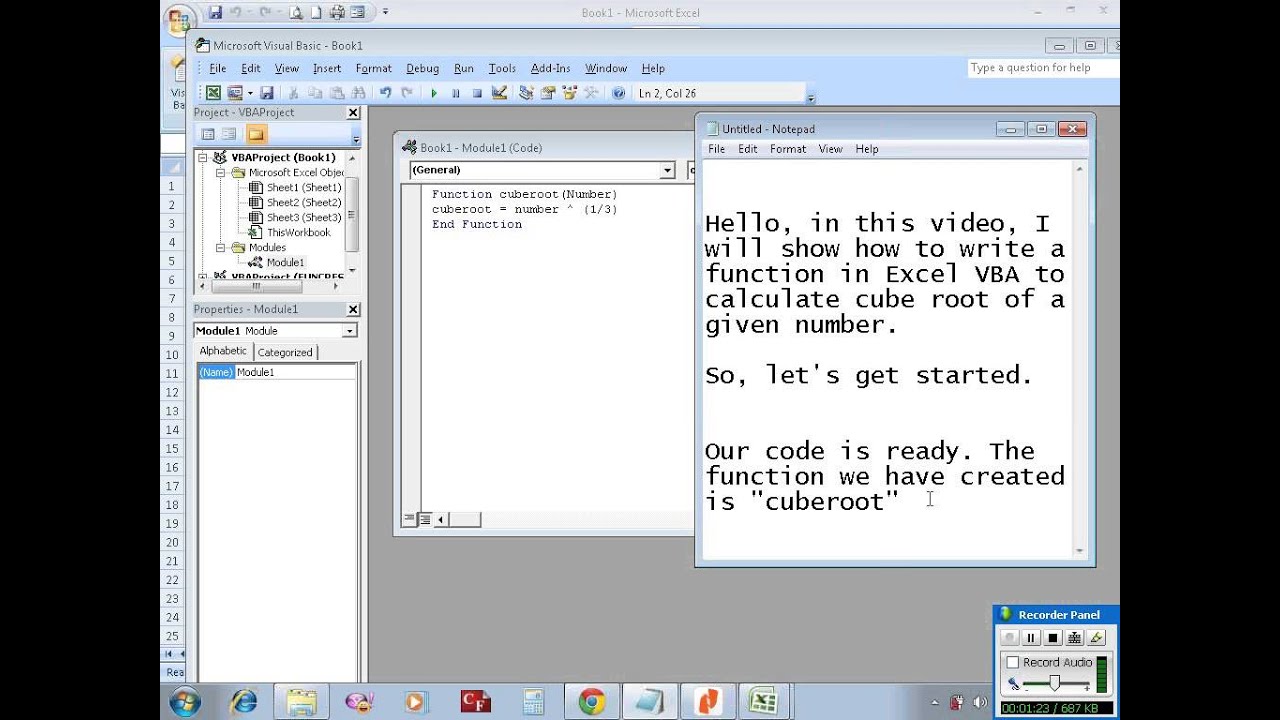Click Insert UserForm toolbar icon
1280x720 pixels.
tap(235, 93)
